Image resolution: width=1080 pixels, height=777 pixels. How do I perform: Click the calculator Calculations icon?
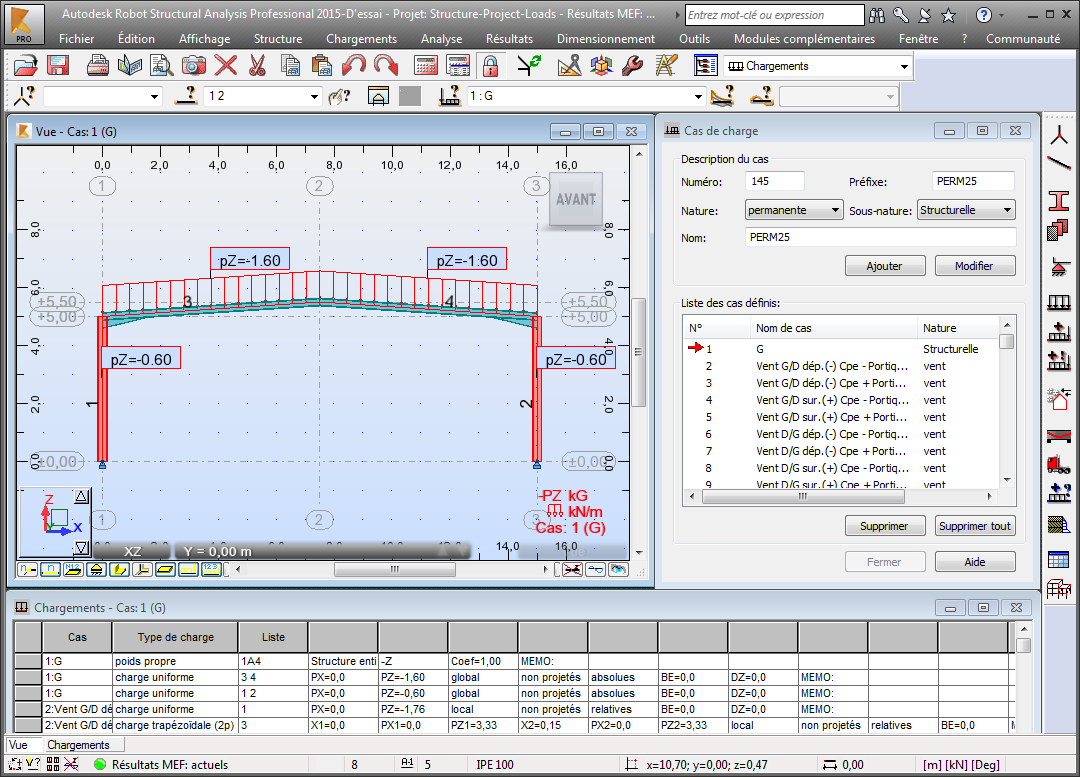427,66
